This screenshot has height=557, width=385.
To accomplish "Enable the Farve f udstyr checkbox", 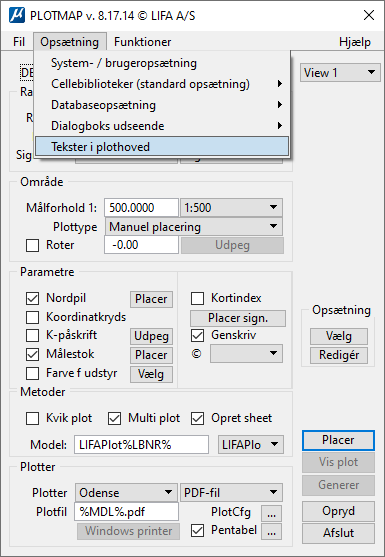I will pyautogui.click(x=32, y=373).
